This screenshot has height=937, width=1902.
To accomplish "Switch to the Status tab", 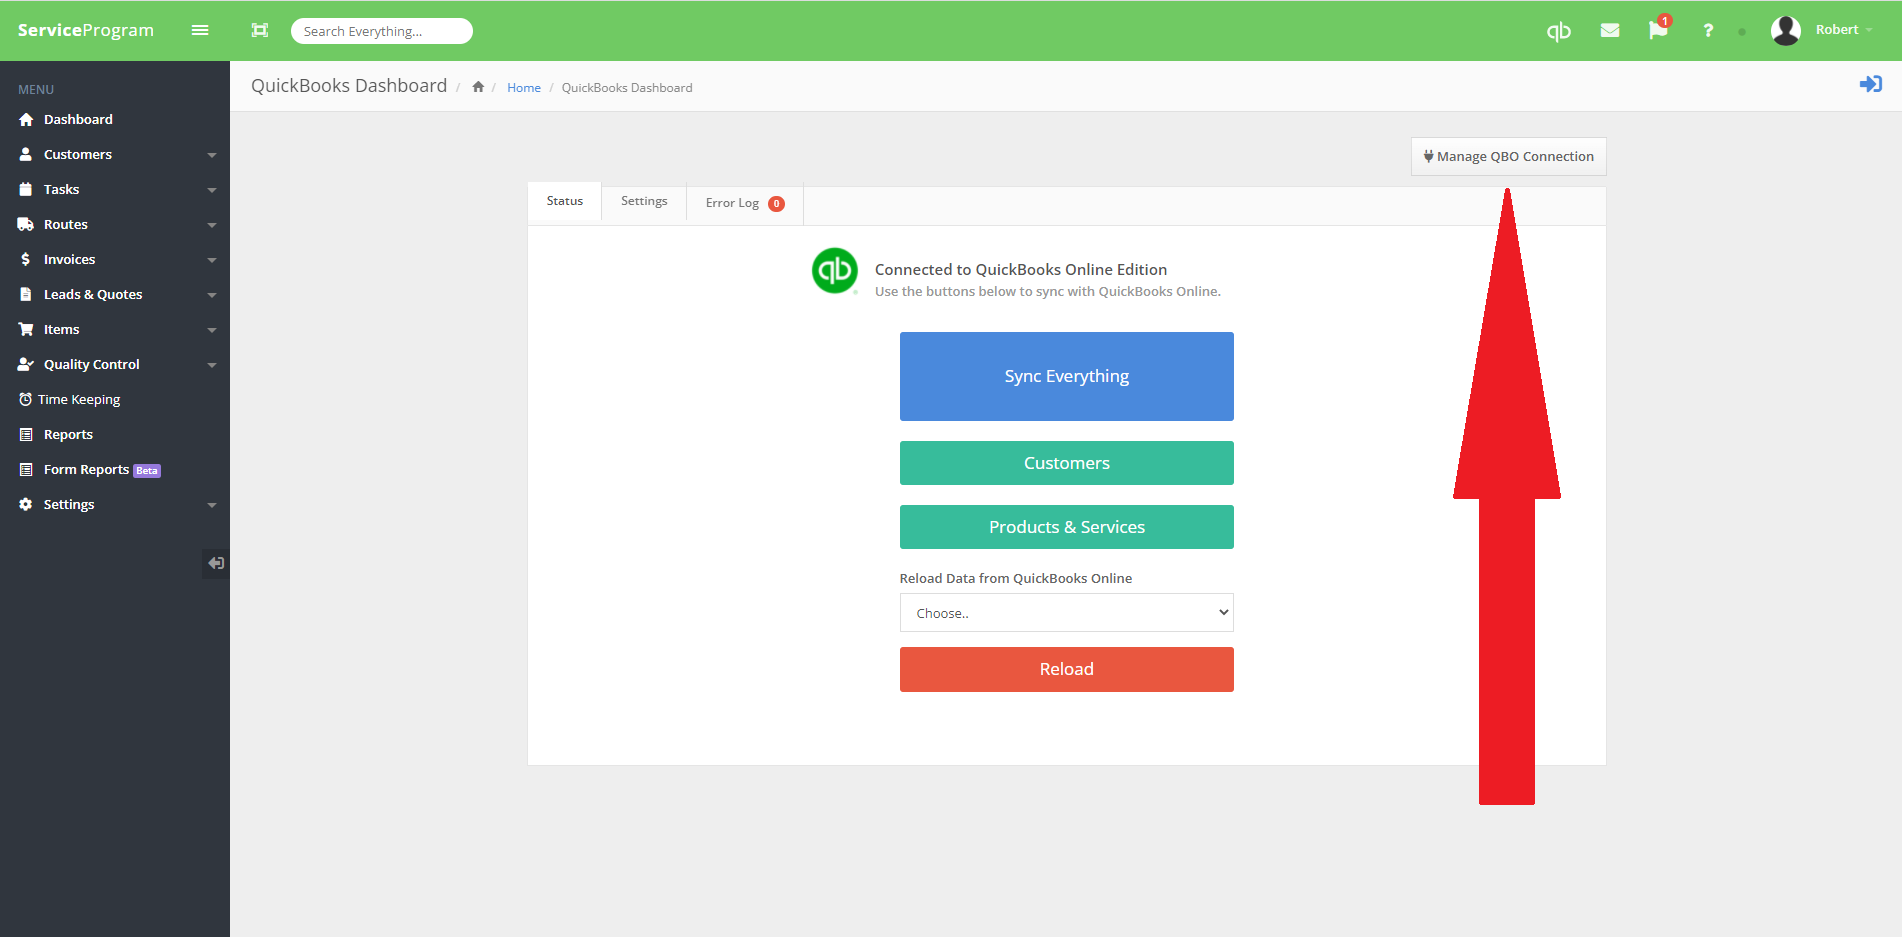I will [565, 201].
